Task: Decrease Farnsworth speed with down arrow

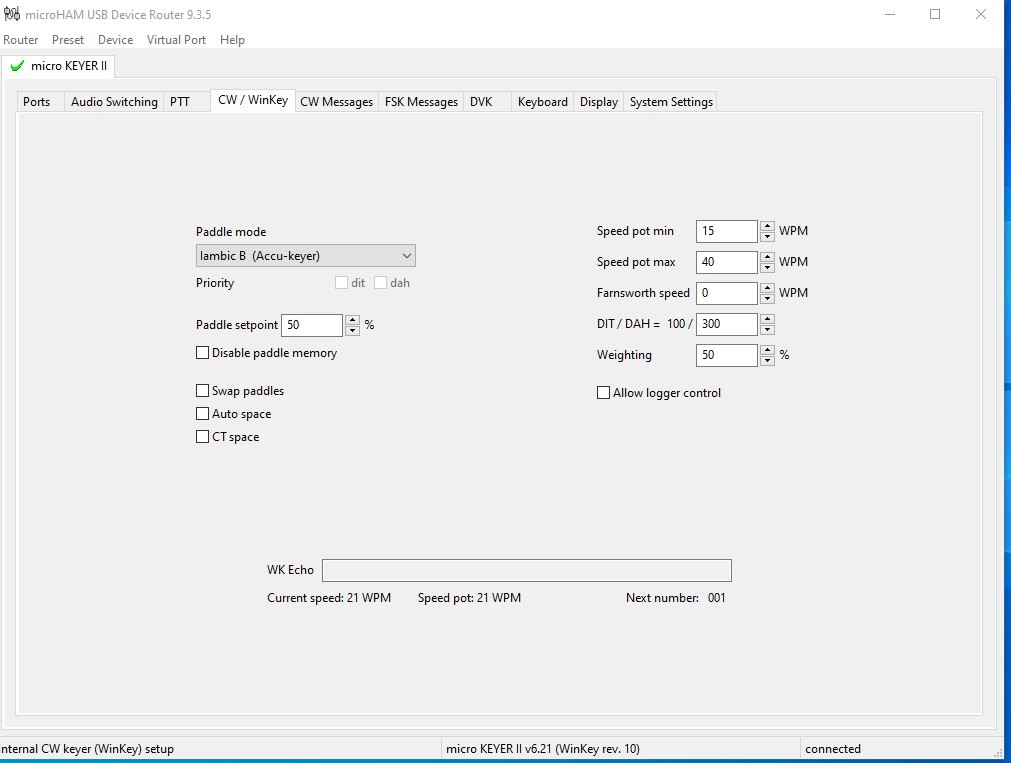Action: click(x=767, y=299)
